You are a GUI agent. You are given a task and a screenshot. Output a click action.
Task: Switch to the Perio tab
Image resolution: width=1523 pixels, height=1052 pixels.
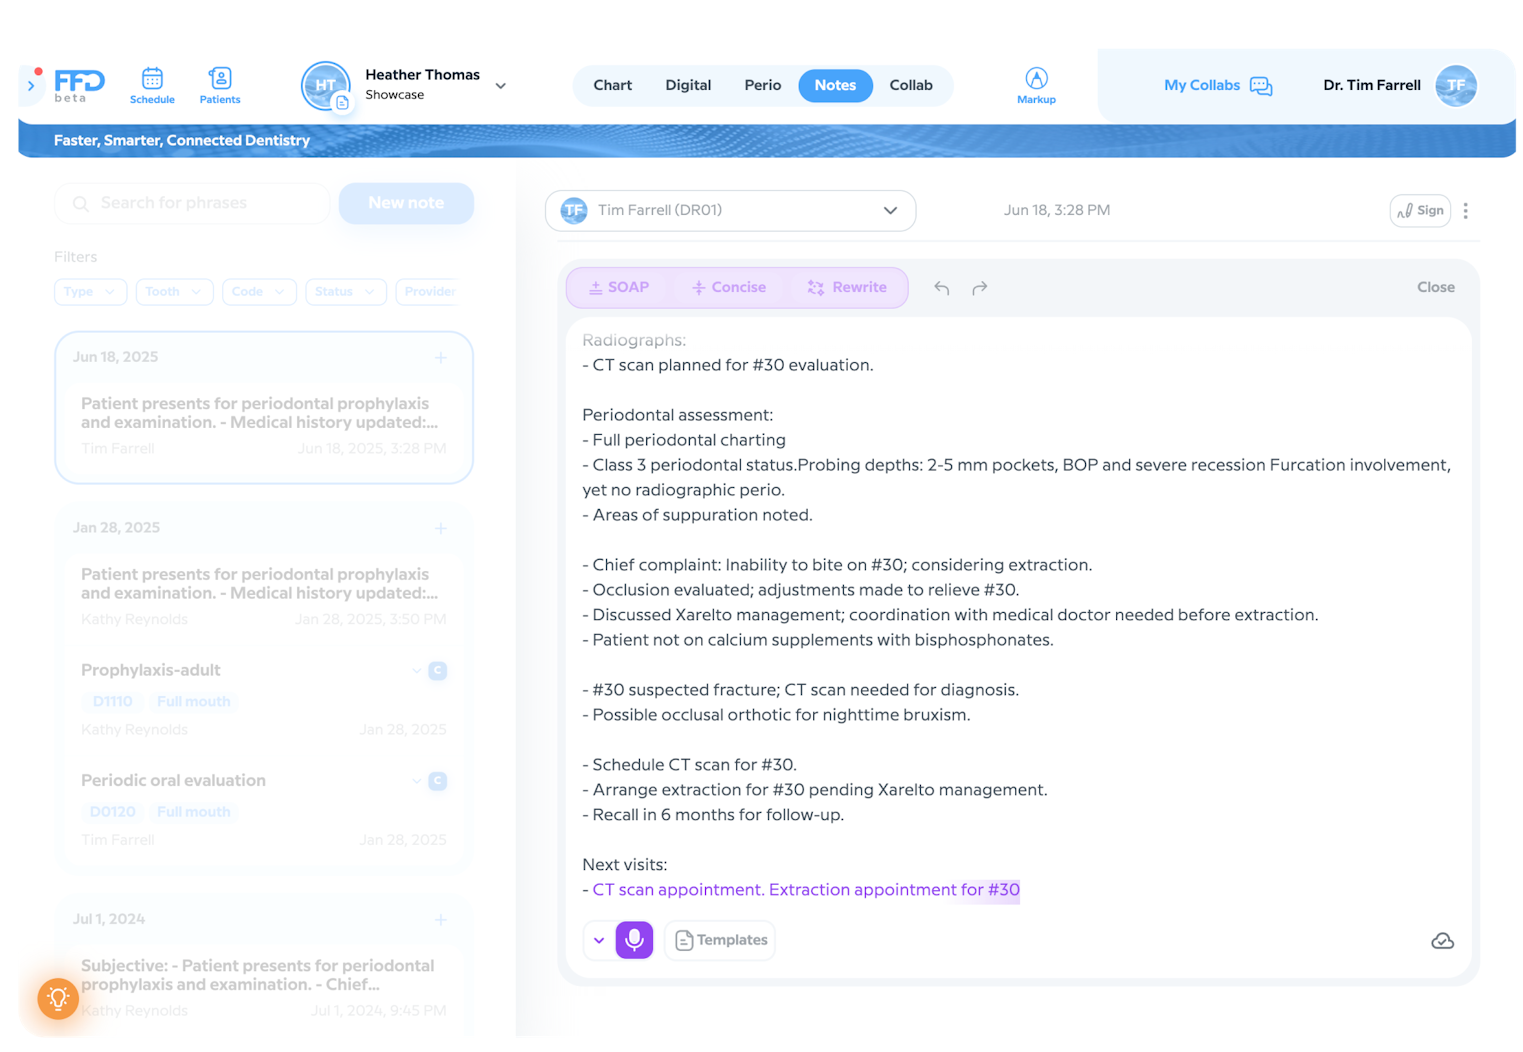[x=762, y=85]
